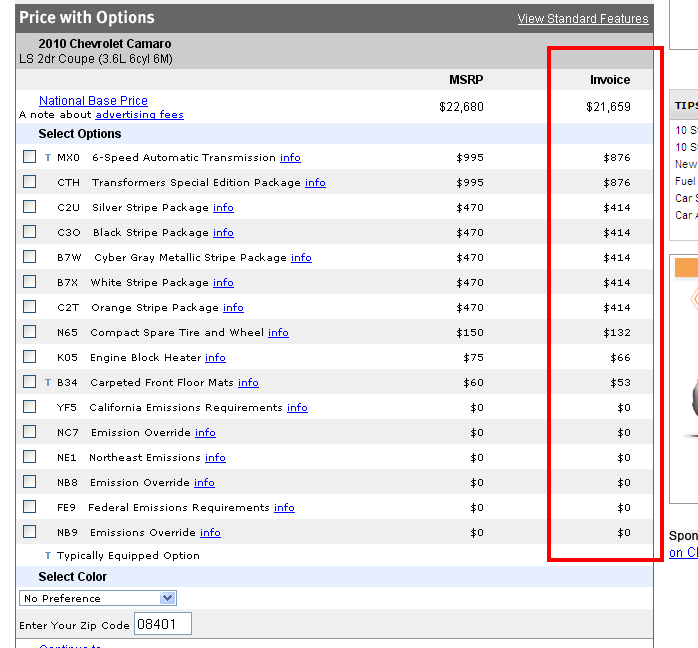Open View Standard Features link
Viewport: 698px width, 648px height.
click(582, 19)
